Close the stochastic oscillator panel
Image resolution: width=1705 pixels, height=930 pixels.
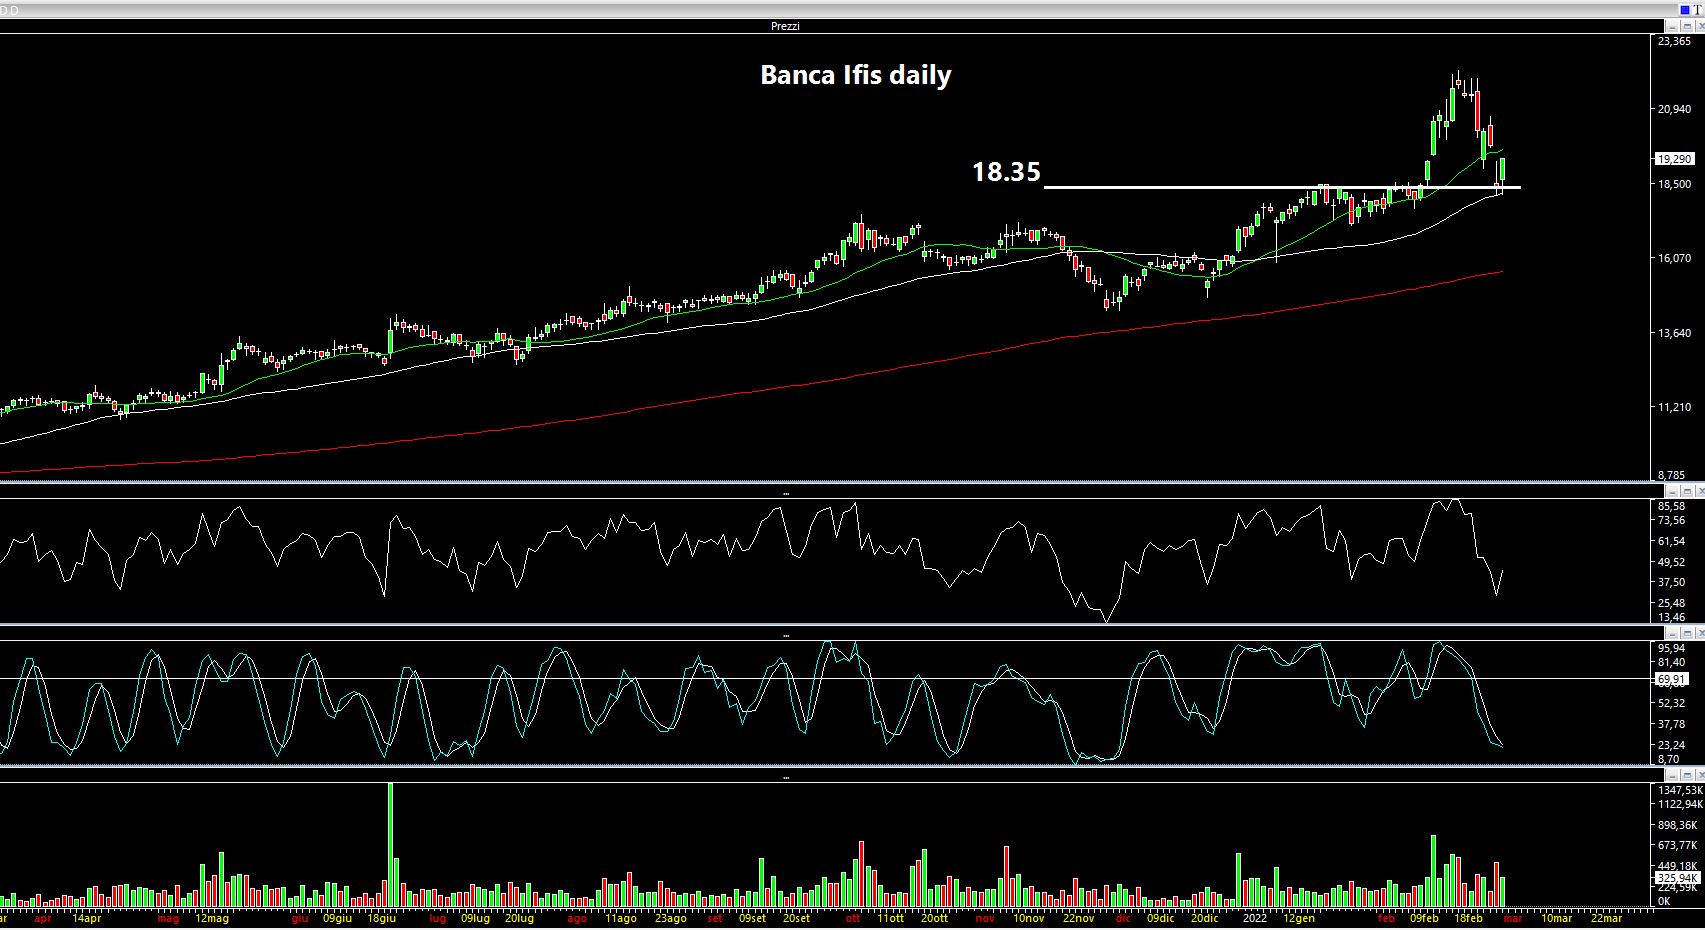coord(1699,633)
